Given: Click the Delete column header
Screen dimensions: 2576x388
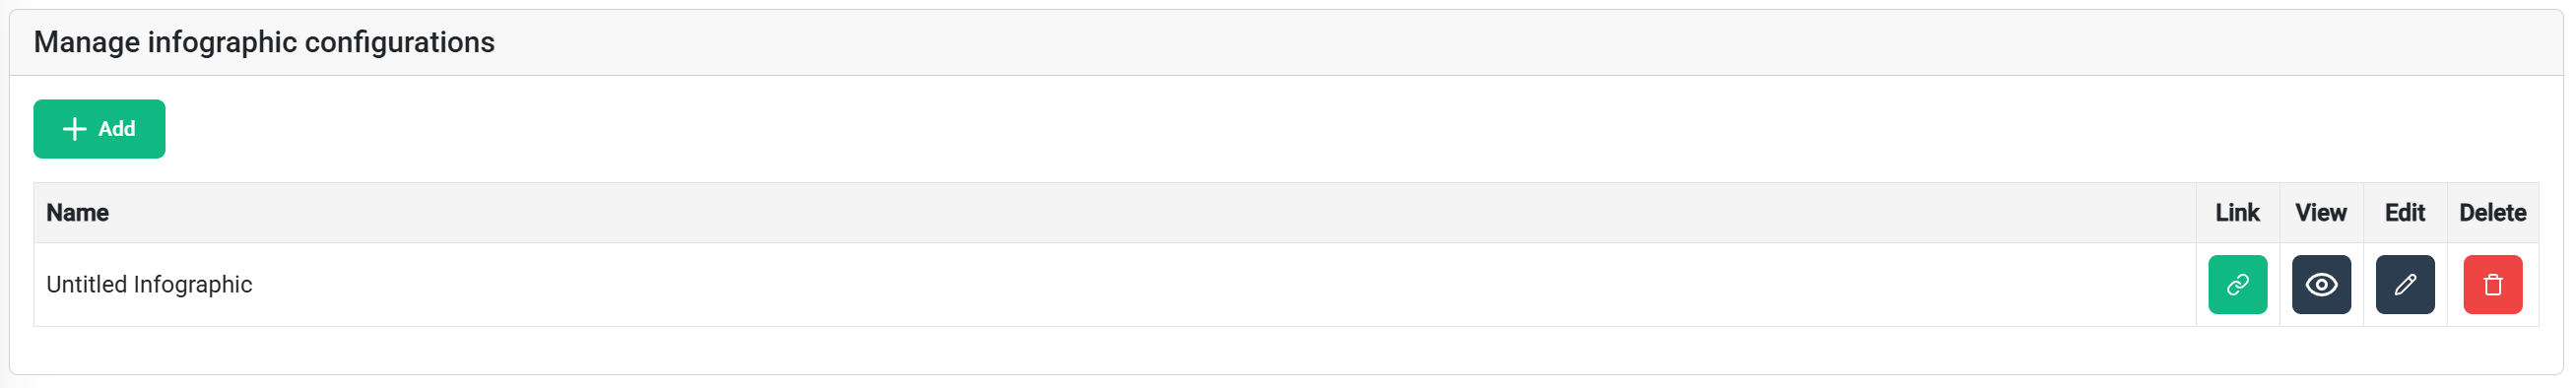Looking at the screenshot, I should tap(2492, 213).
